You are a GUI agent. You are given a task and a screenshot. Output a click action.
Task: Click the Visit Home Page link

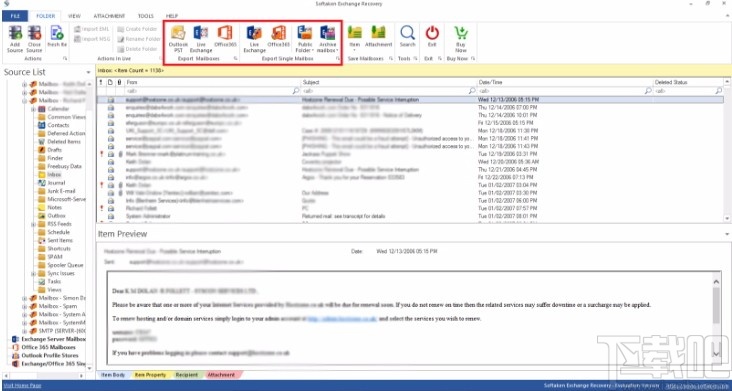click(22, 385)
